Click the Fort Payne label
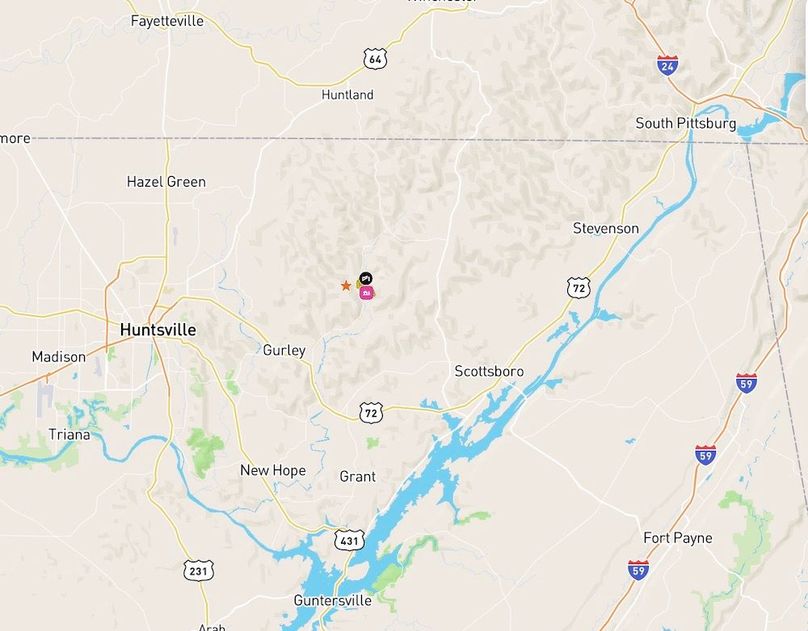The height and width of the screenshot is (631, 808). pos(678,538)
